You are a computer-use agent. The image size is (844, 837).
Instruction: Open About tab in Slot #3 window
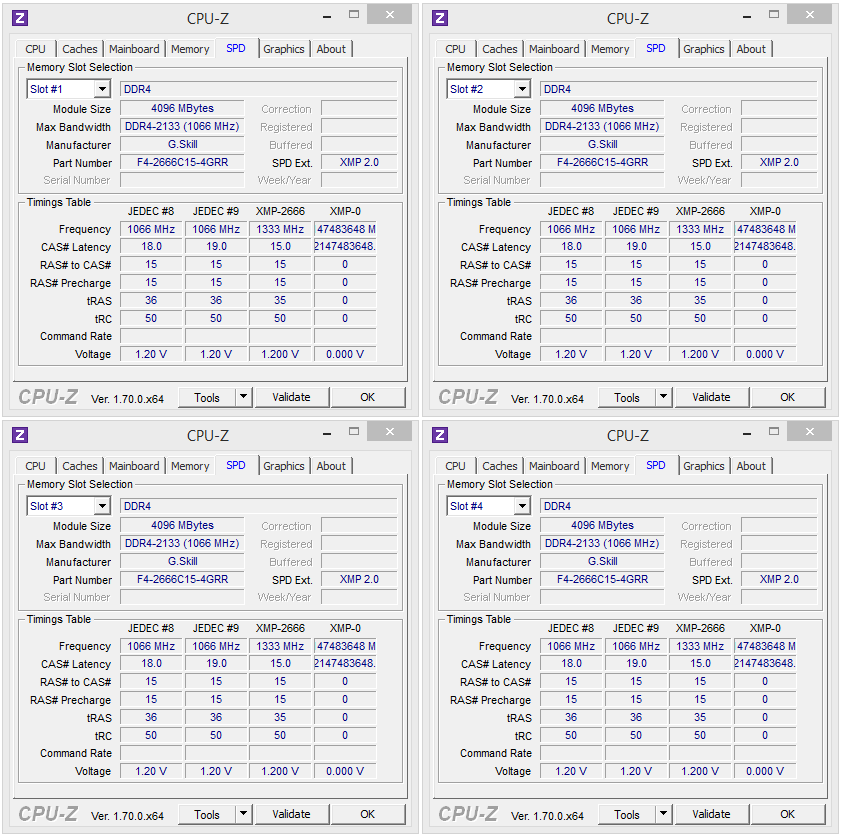pyautogui.click(x=331, y=466)
